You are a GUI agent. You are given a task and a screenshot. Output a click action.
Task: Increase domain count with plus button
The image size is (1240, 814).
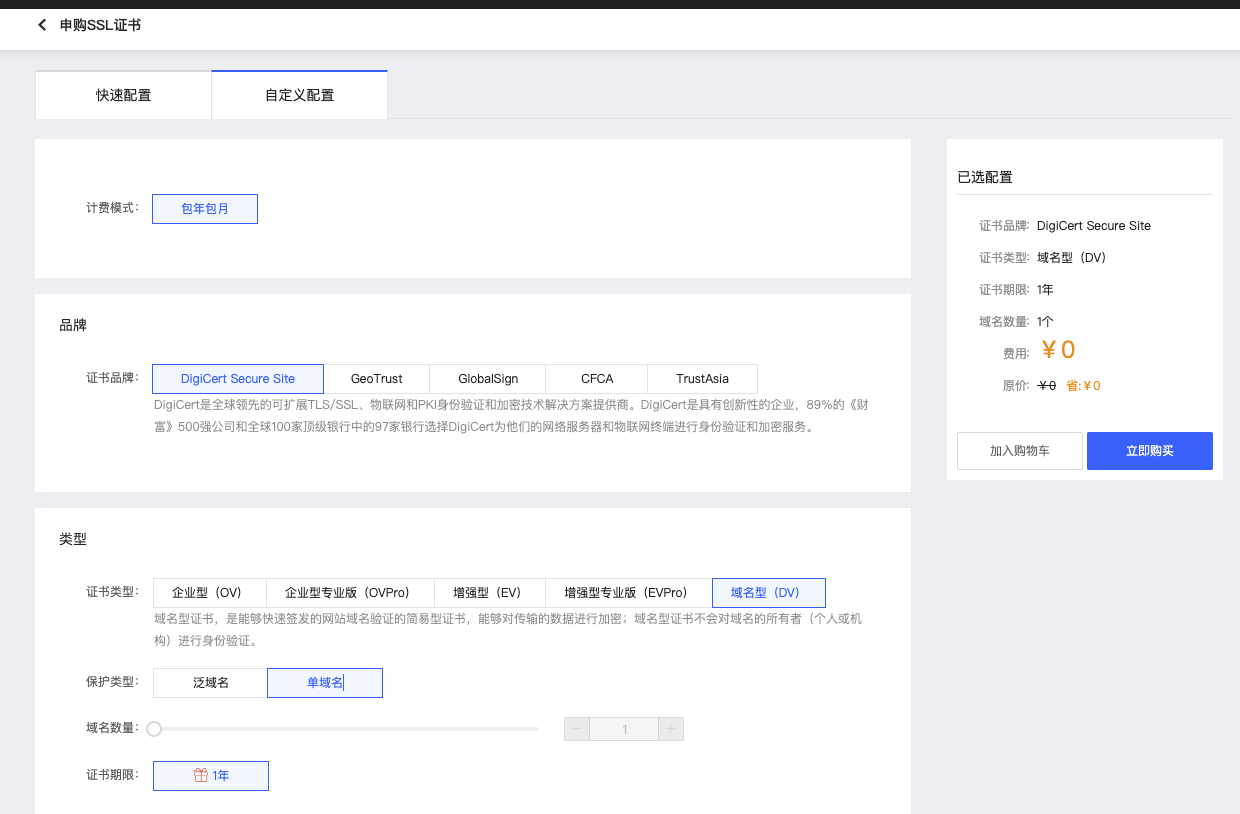point(671,729)
